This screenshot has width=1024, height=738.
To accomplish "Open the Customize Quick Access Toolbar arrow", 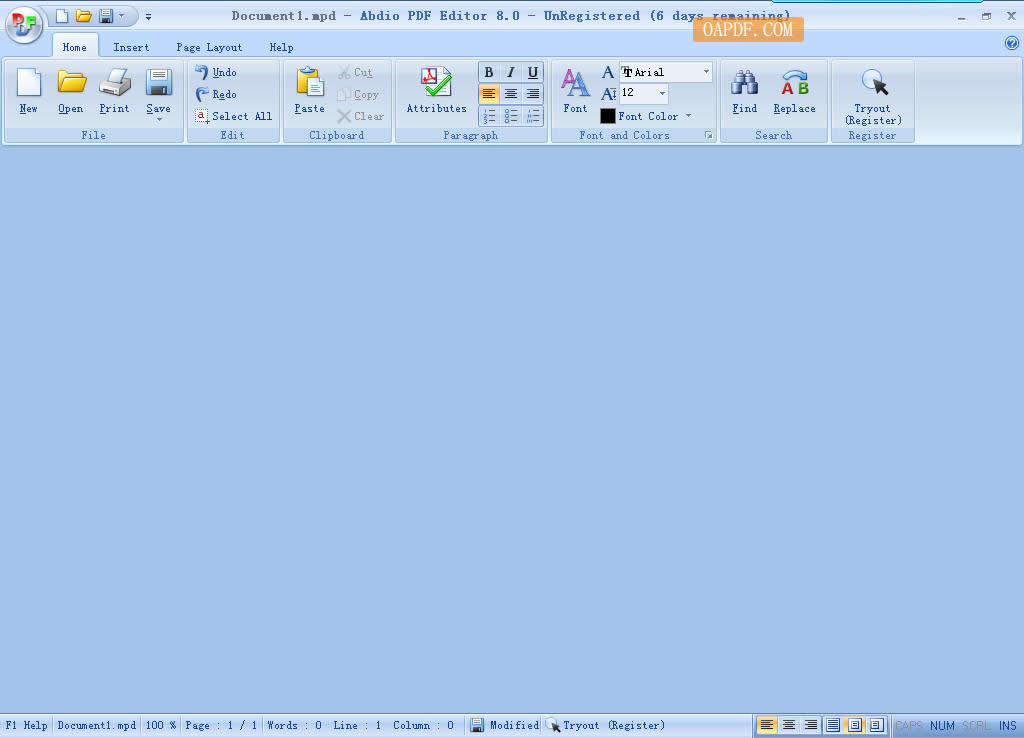I will click(148, 16).
